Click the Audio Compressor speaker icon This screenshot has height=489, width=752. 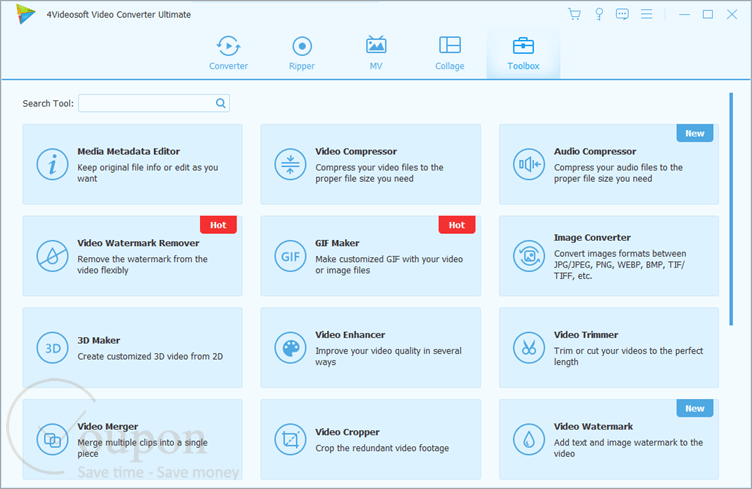click(529, 164)
